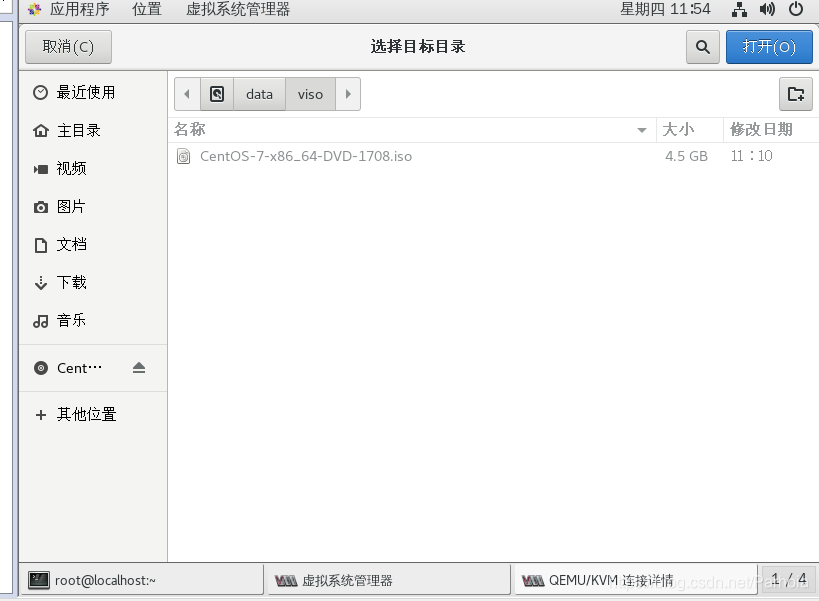Click the GNOME activities foot icon

pos(34,9)
